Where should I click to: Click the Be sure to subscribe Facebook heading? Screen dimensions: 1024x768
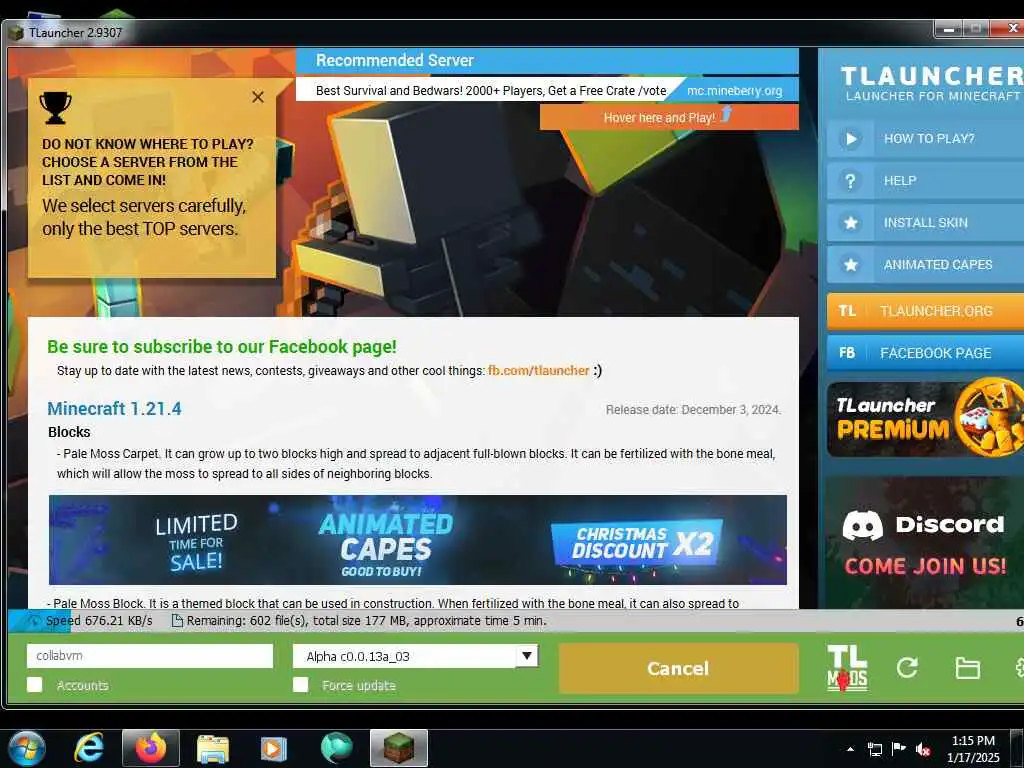(x=222, y=347)
